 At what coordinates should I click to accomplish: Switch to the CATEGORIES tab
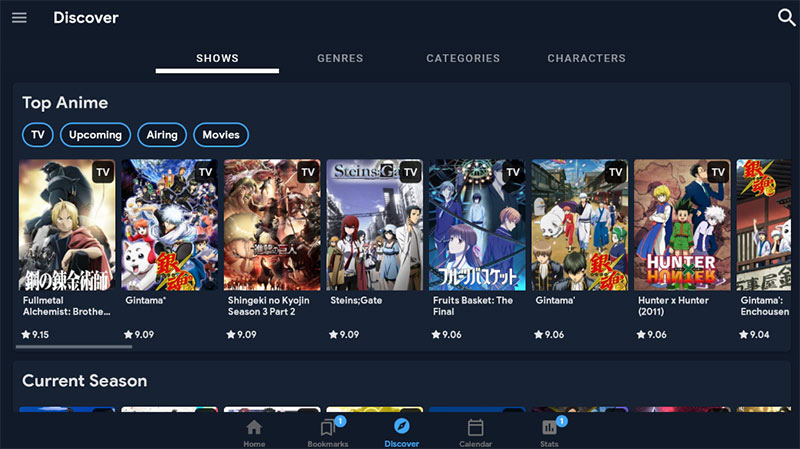463,58
